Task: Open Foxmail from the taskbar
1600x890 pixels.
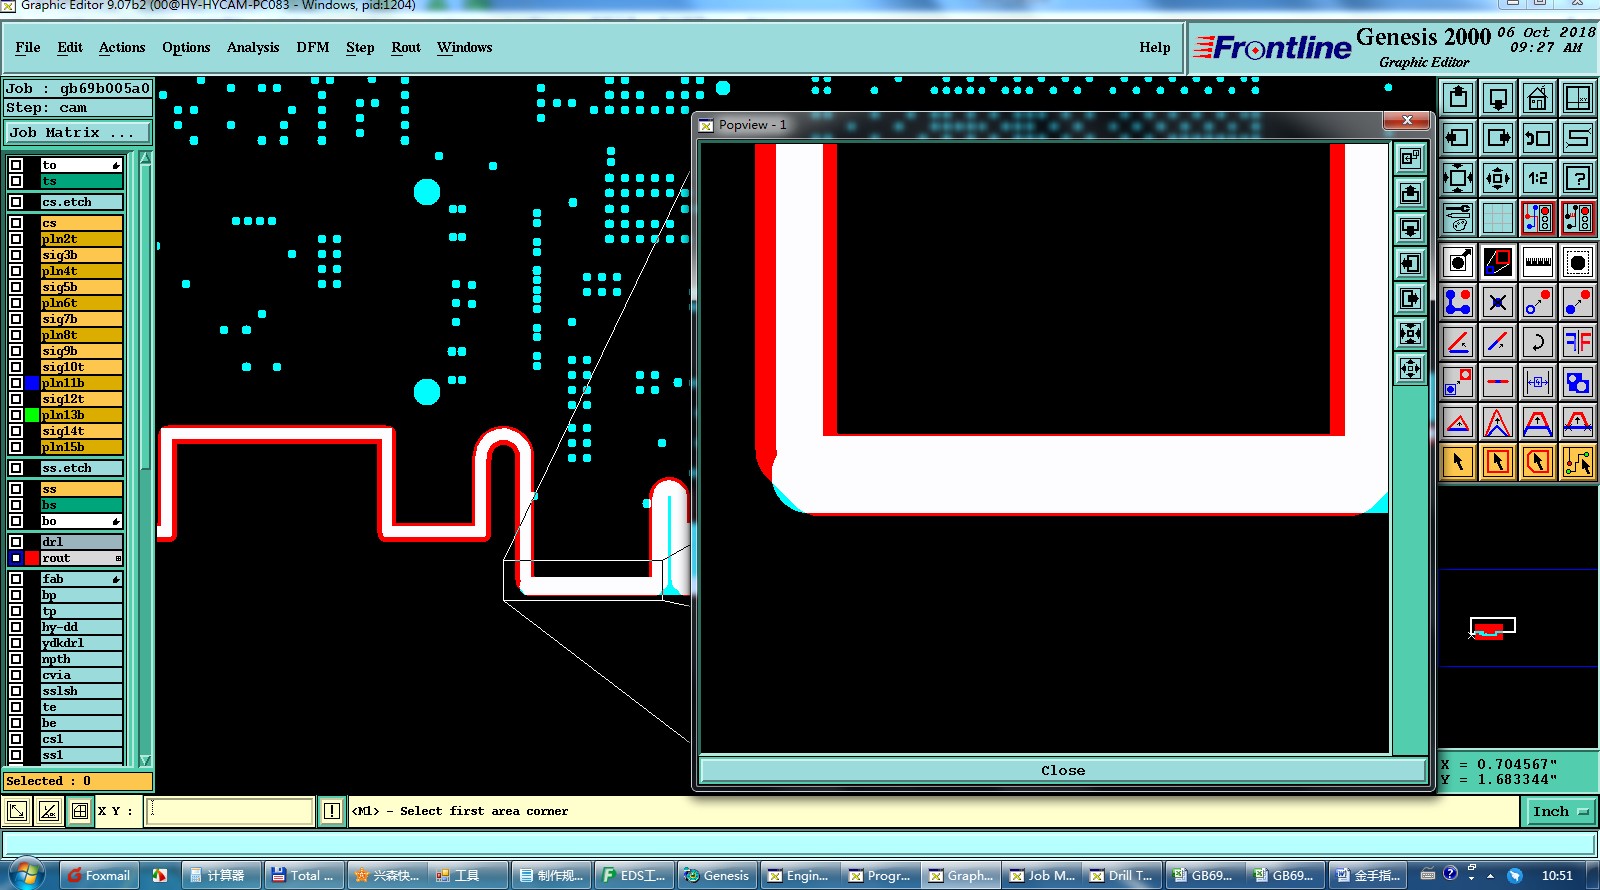Action: pyautogui.click(x=99, y=875)
